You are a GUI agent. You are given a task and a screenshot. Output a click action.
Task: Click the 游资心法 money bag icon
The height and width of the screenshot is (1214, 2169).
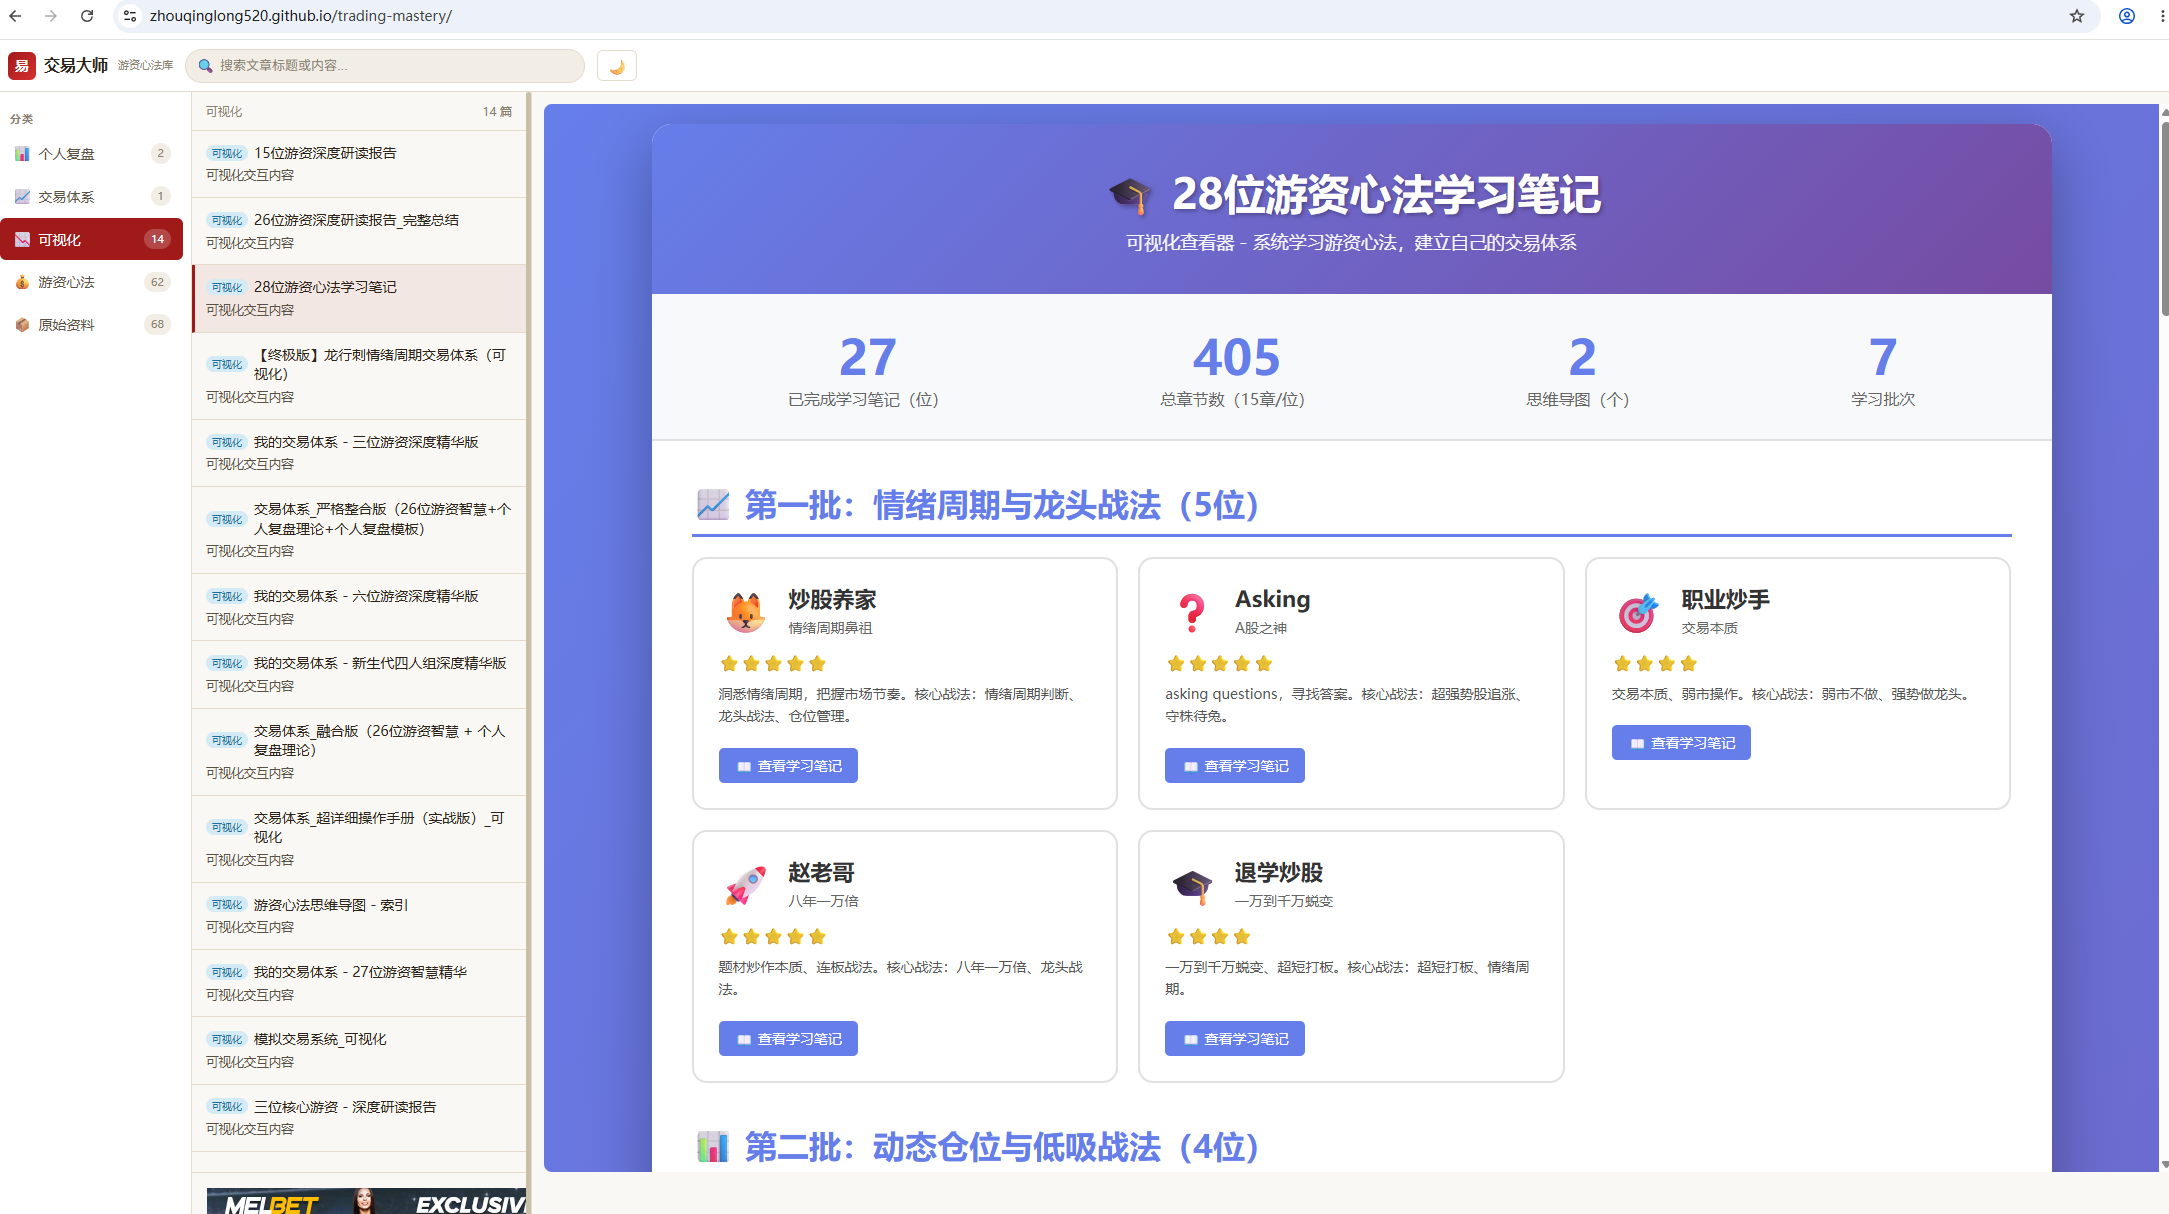[22, 282]
